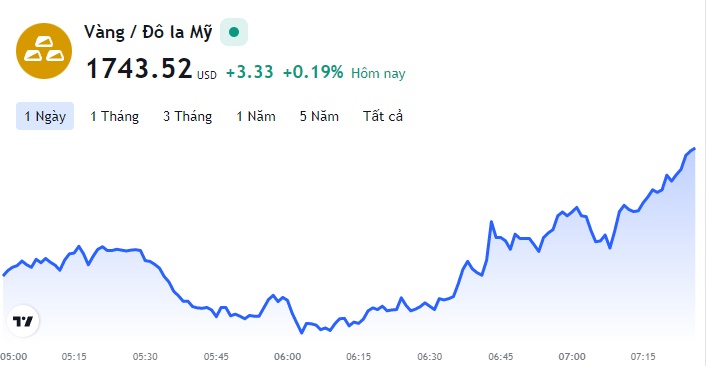Click the green market status indicator
Screen dimensions: 706x366
pyautogui.click(x=234, y=32)
